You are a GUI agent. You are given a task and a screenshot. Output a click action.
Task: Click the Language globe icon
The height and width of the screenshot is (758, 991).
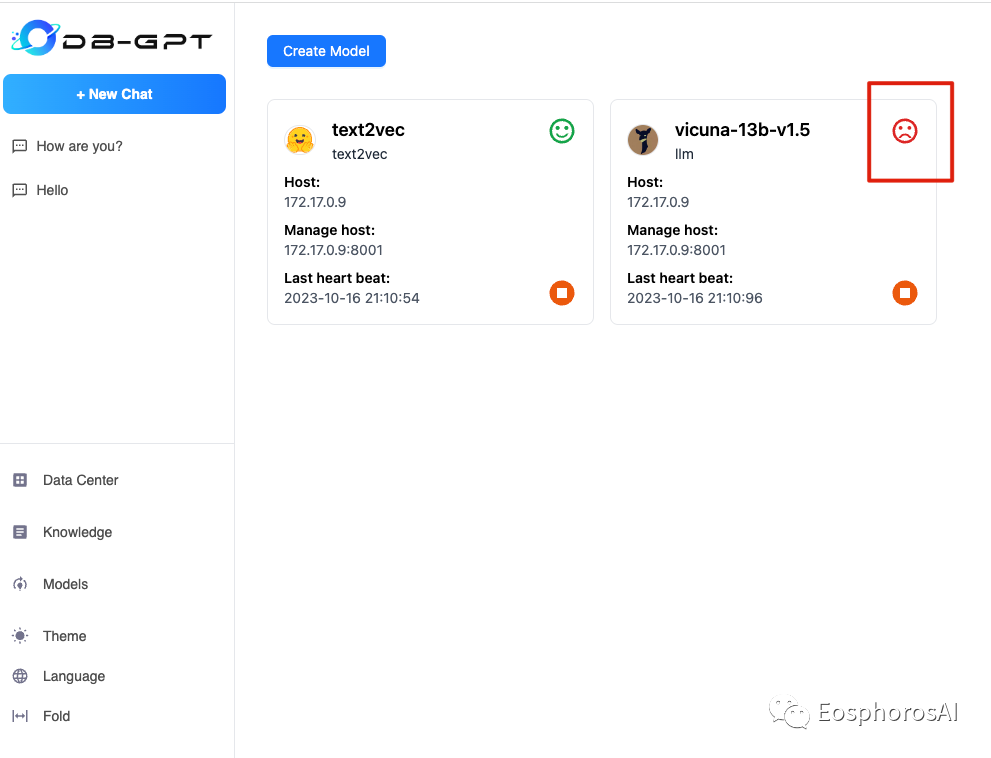coord(20,676)
